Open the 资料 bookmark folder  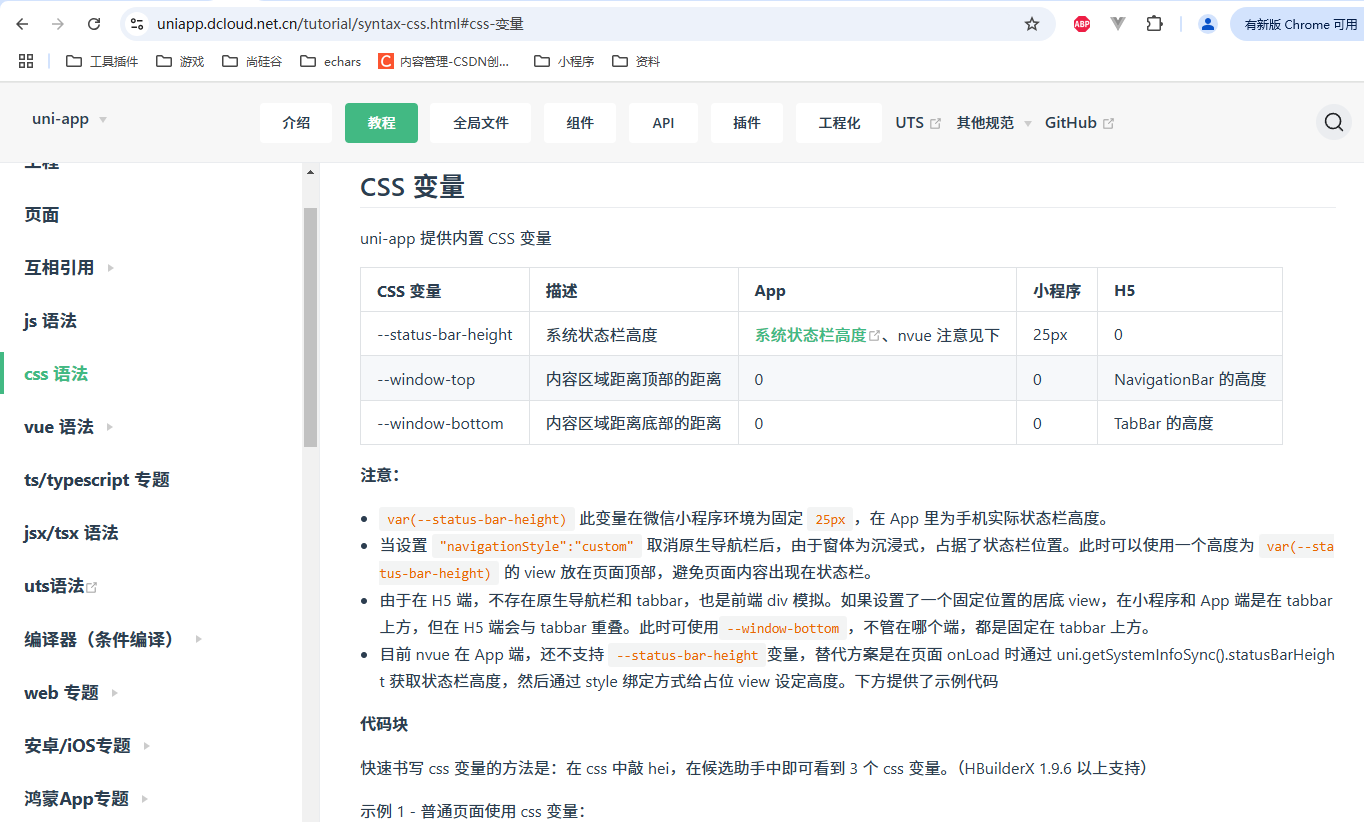pyautogui.click(x=636, y=61)
